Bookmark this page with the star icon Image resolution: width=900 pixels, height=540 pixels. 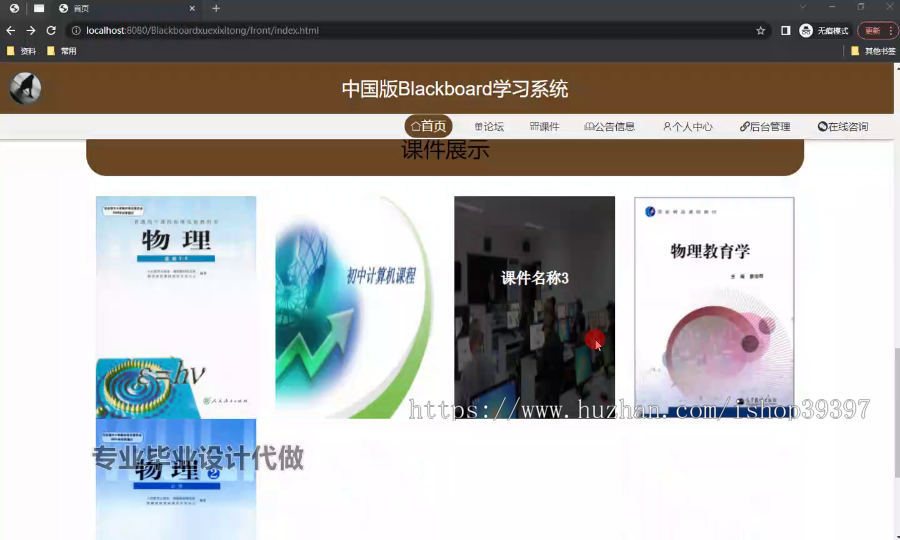(x=761, y=30)
